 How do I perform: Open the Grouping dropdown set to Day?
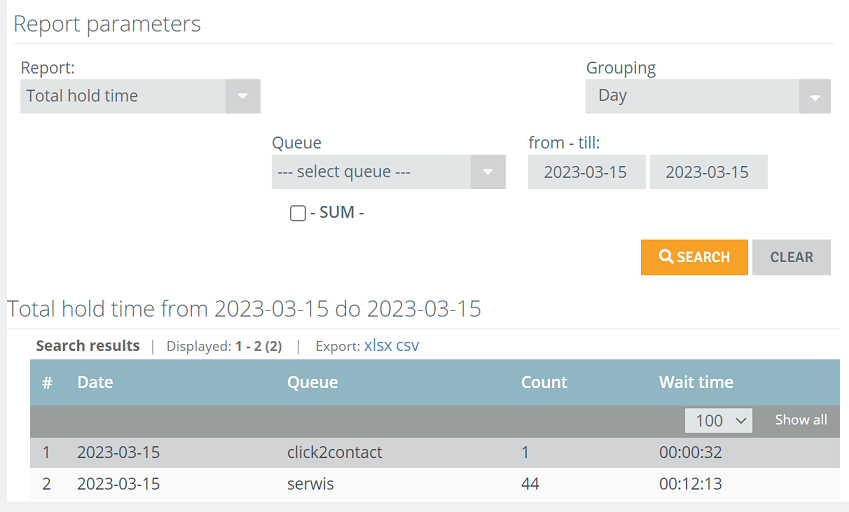point(708,96)
